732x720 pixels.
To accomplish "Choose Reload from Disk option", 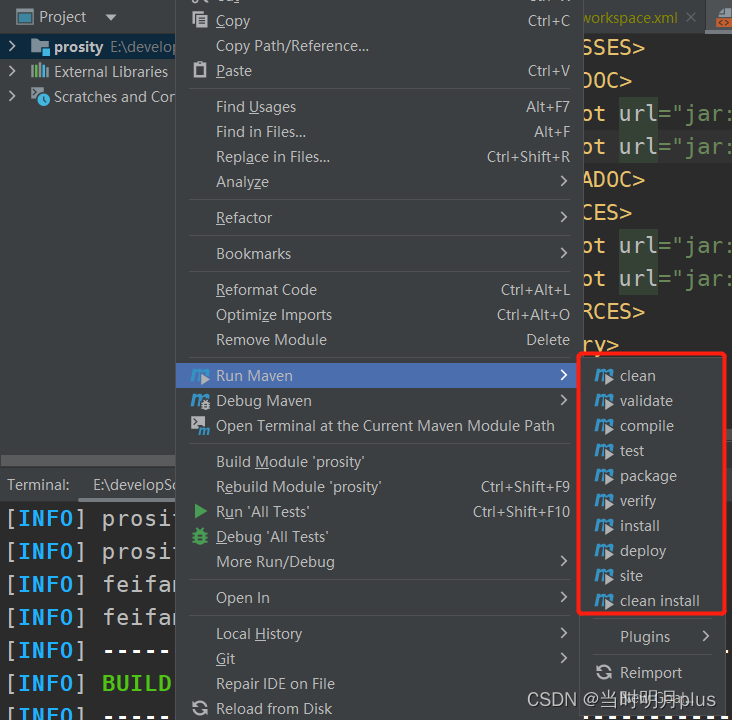I will tap(274, 709).
